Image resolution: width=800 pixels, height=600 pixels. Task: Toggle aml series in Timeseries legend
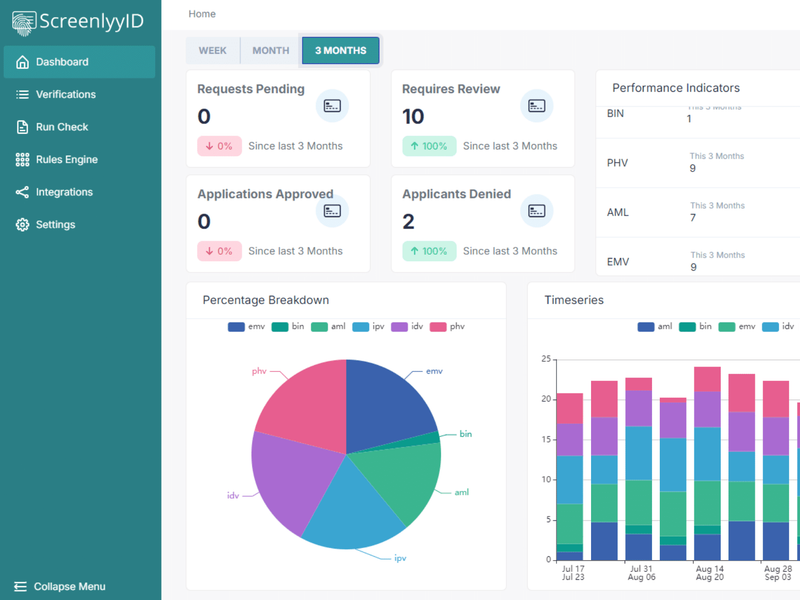pos(654,327)
